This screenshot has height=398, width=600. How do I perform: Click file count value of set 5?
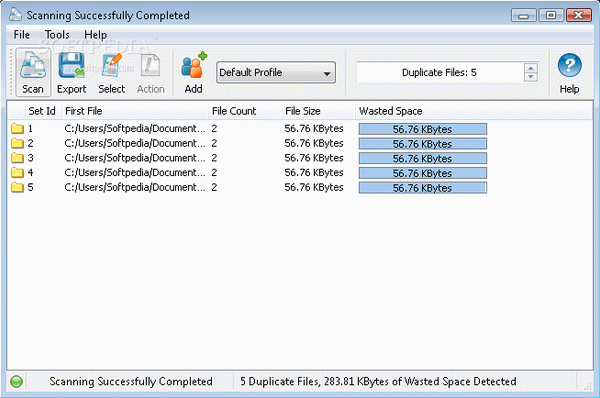point(214,188)
